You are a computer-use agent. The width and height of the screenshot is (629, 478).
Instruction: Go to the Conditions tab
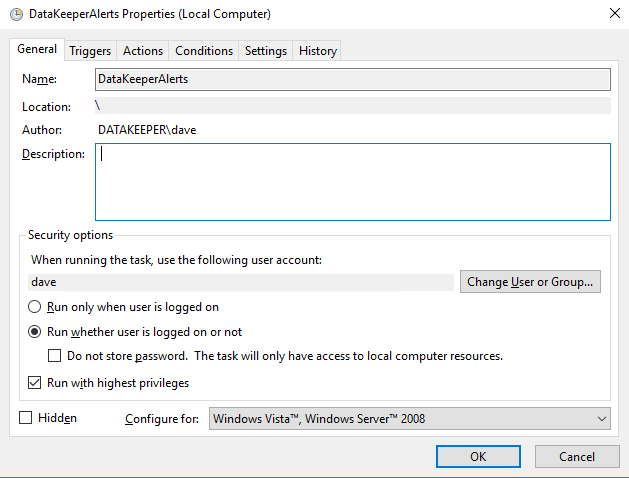pos(204,51)
